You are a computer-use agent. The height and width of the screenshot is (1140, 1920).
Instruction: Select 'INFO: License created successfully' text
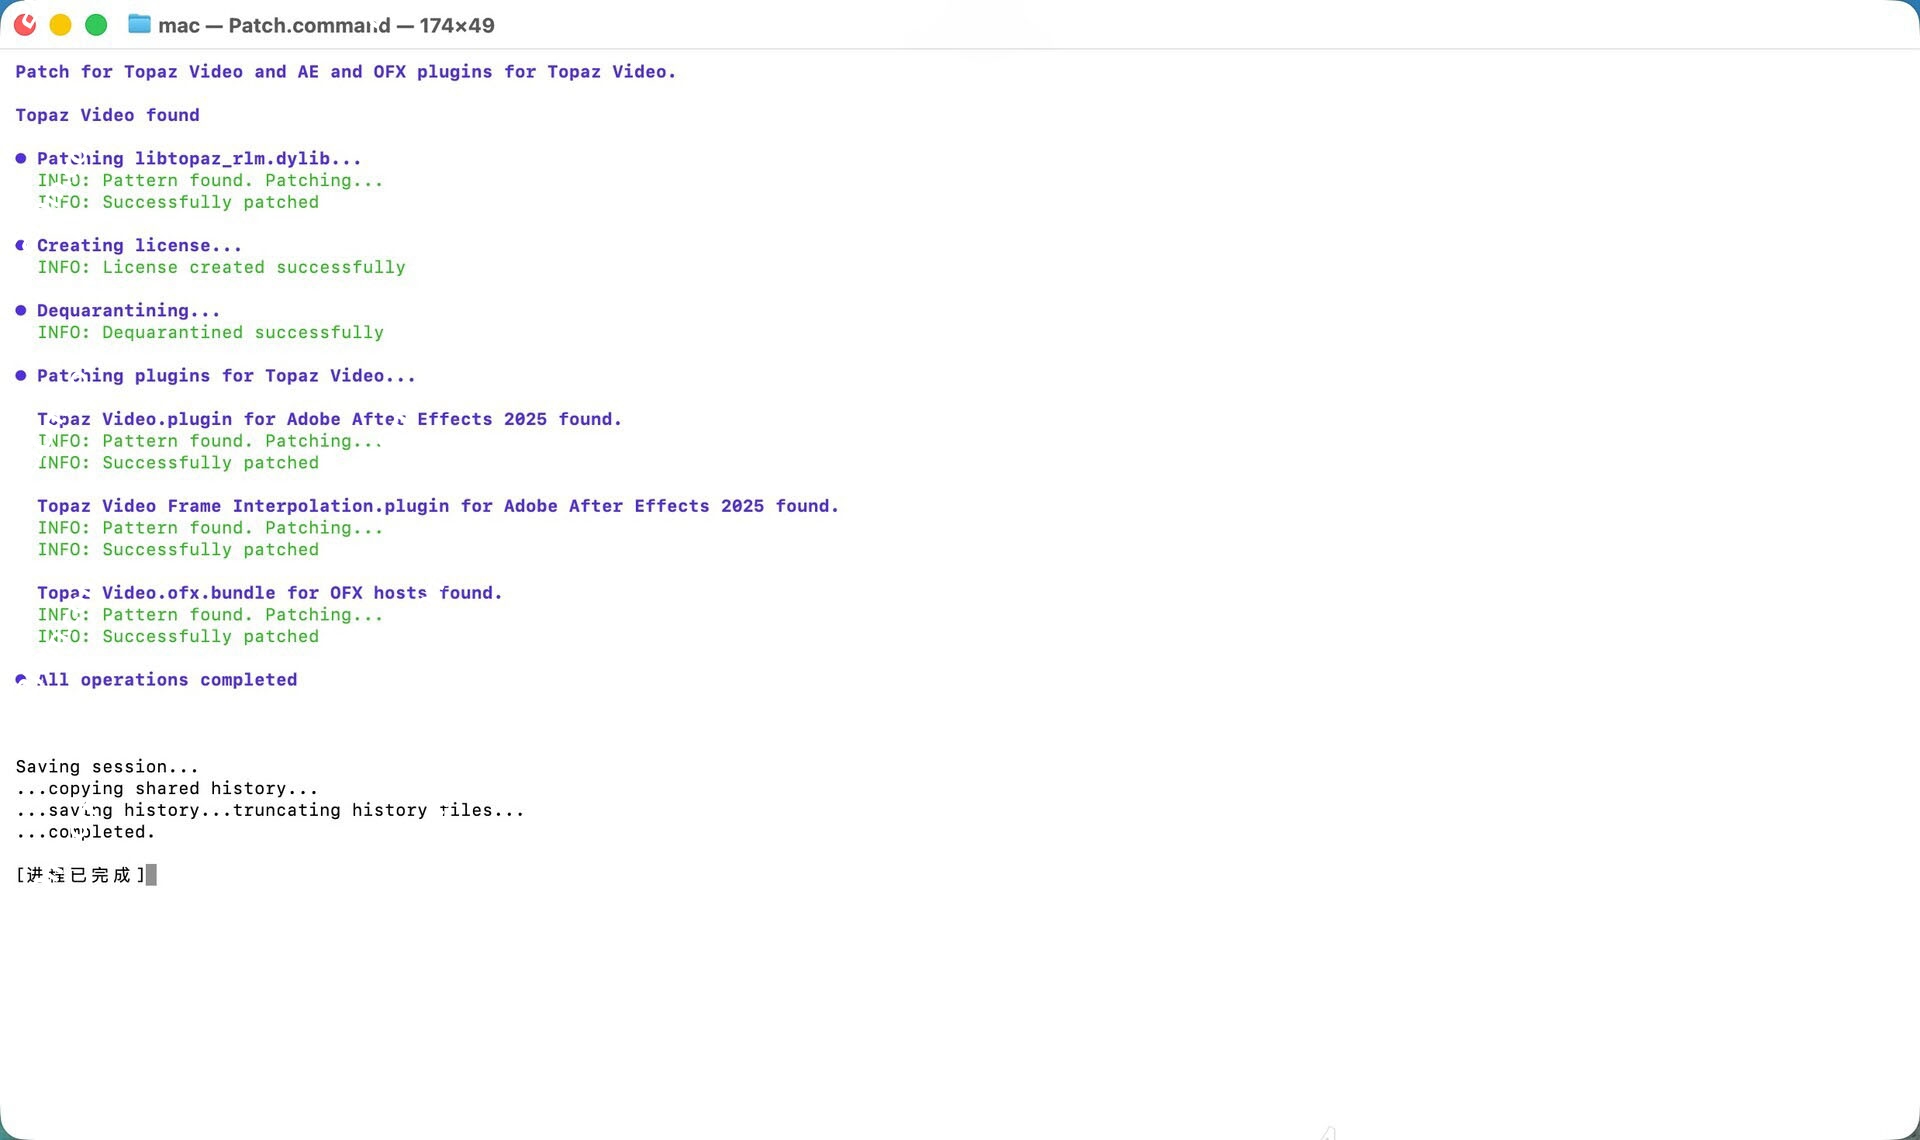click(221, 267)
